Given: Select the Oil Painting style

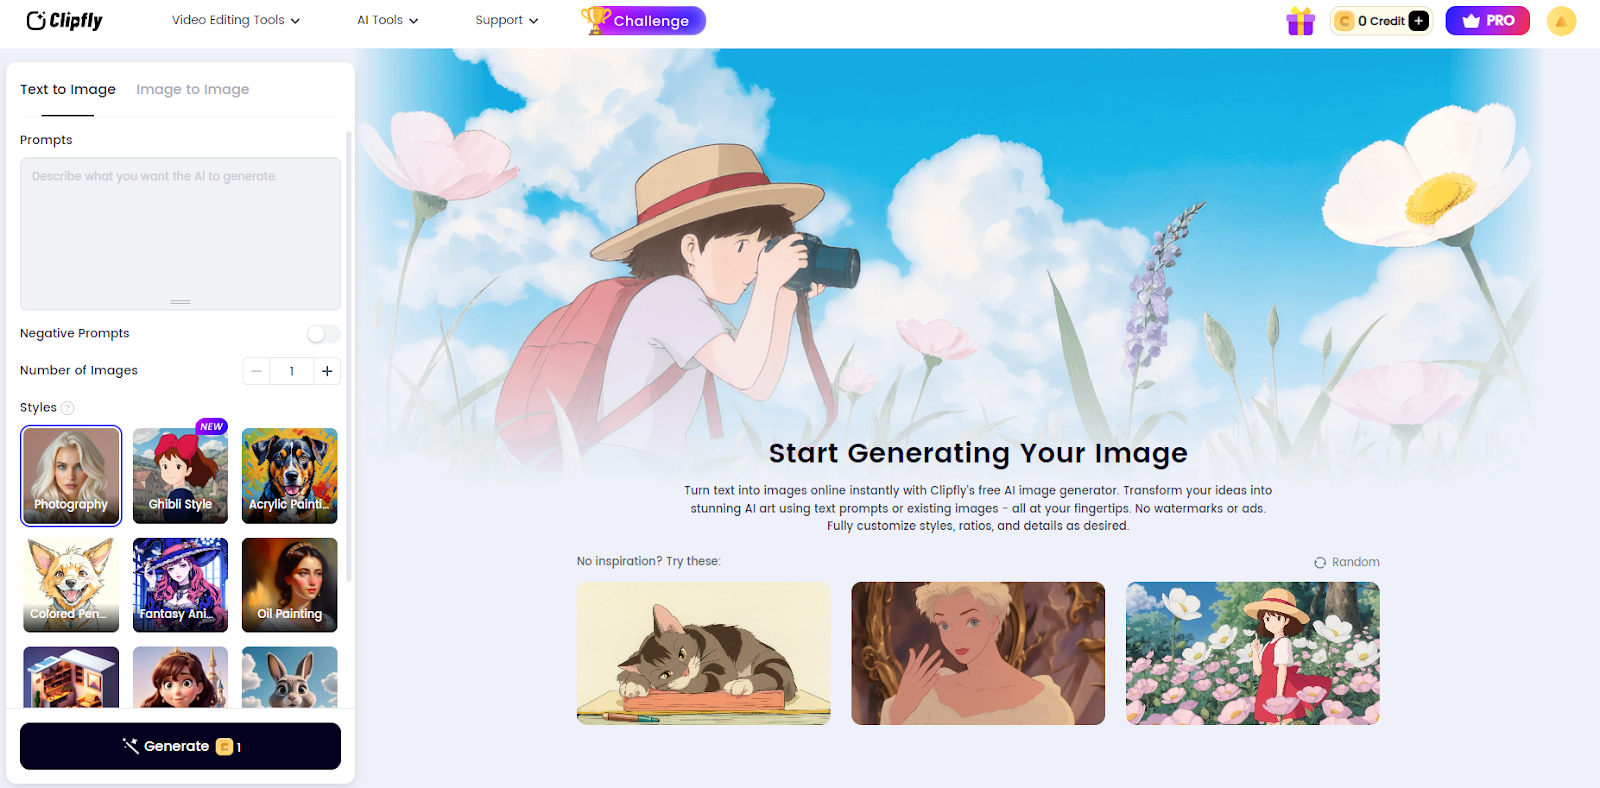Looking at the screenshot, I should (290, 585).
